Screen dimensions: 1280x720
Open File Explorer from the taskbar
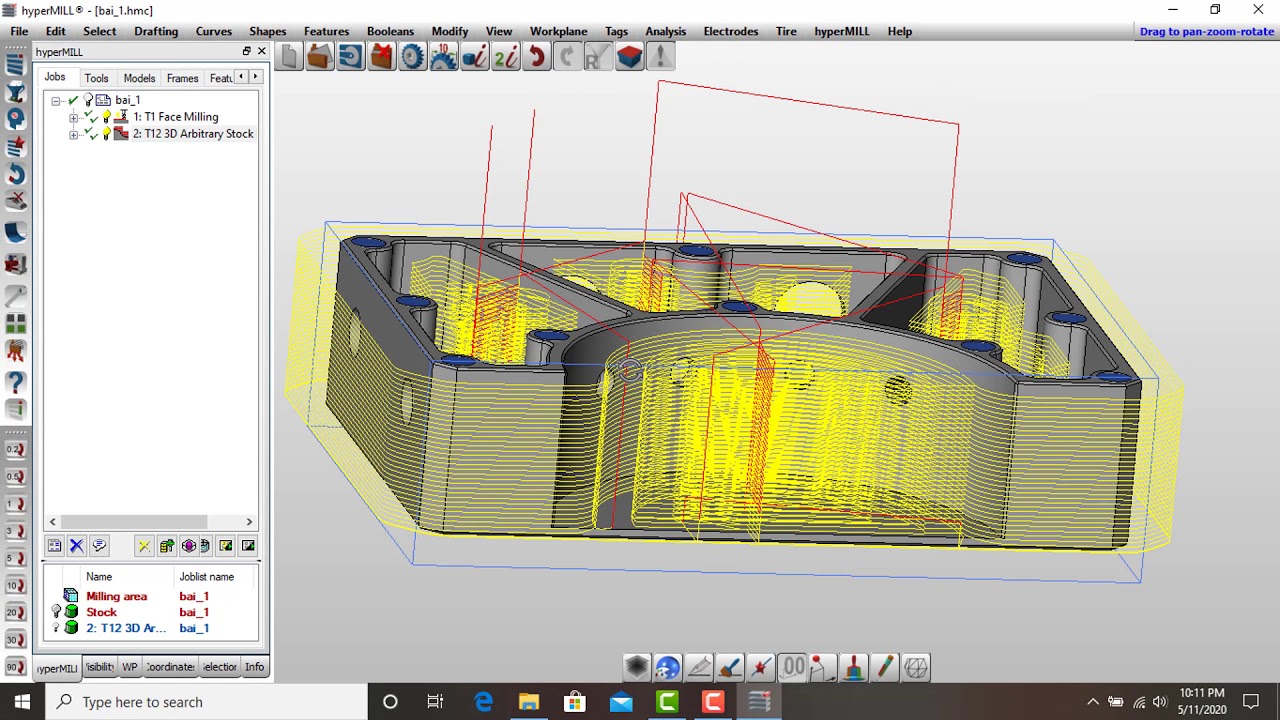pos(529,702)
